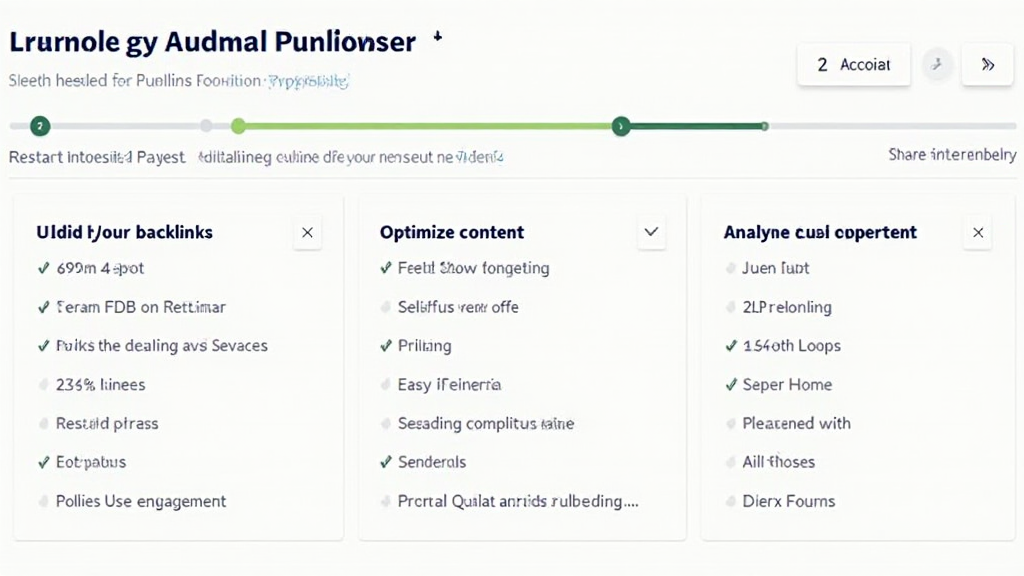Click the 'Pollies Use engagement' item
This screenshot has width=1024, height=576.
[x=140, y=501]
